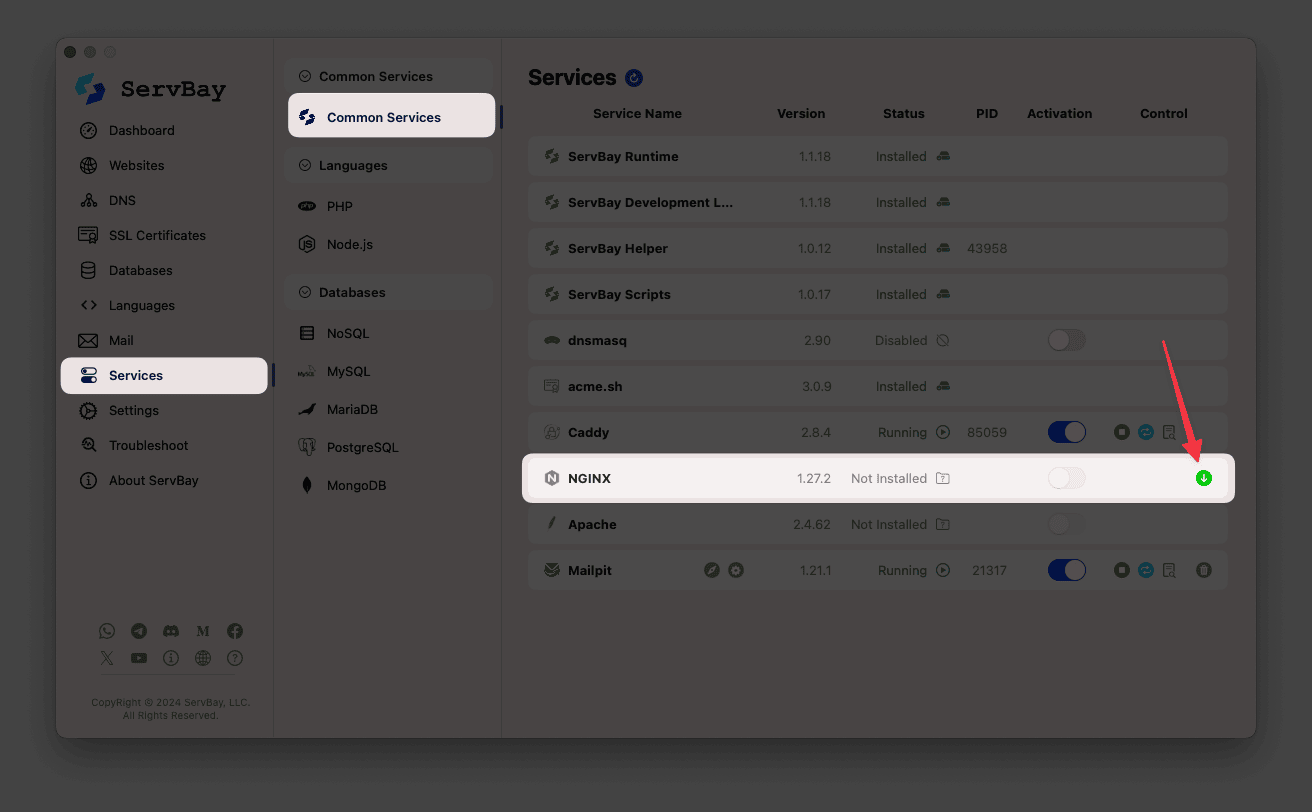Select PostgreSQL in the databases list
This screenshot has height=812, width=1312.
[x=362, y=447]
